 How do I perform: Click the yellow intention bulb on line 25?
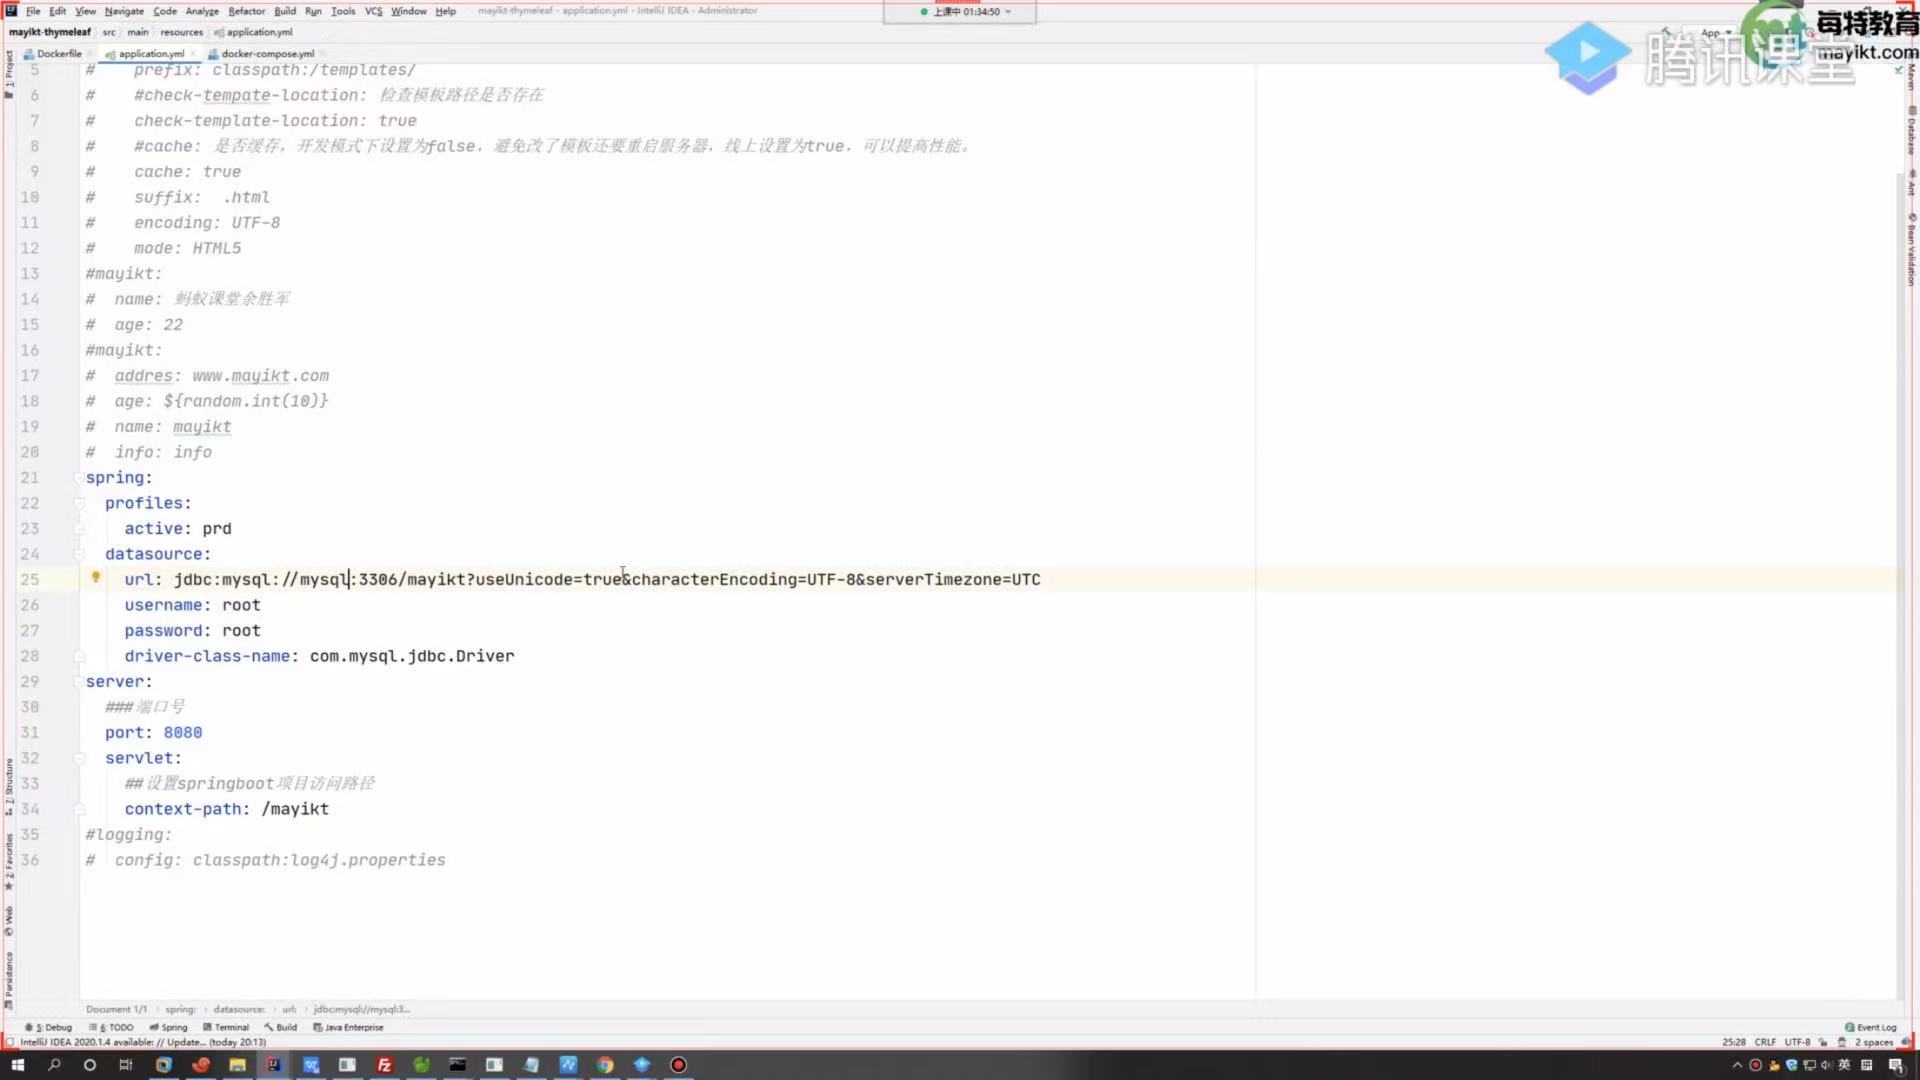(96, 577)
